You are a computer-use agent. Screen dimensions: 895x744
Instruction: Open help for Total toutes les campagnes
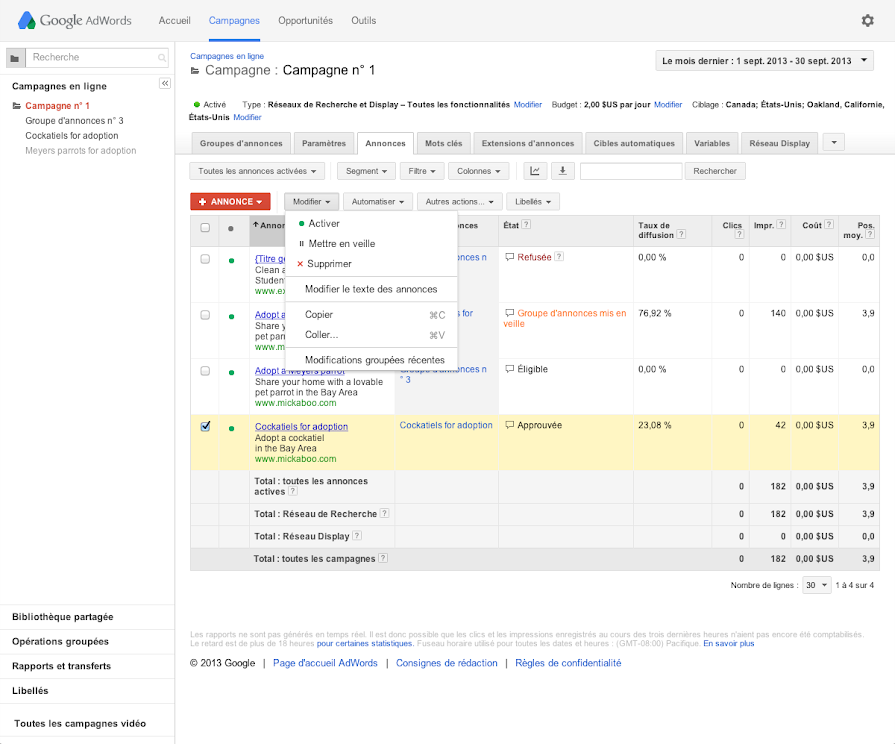(383, 558)
